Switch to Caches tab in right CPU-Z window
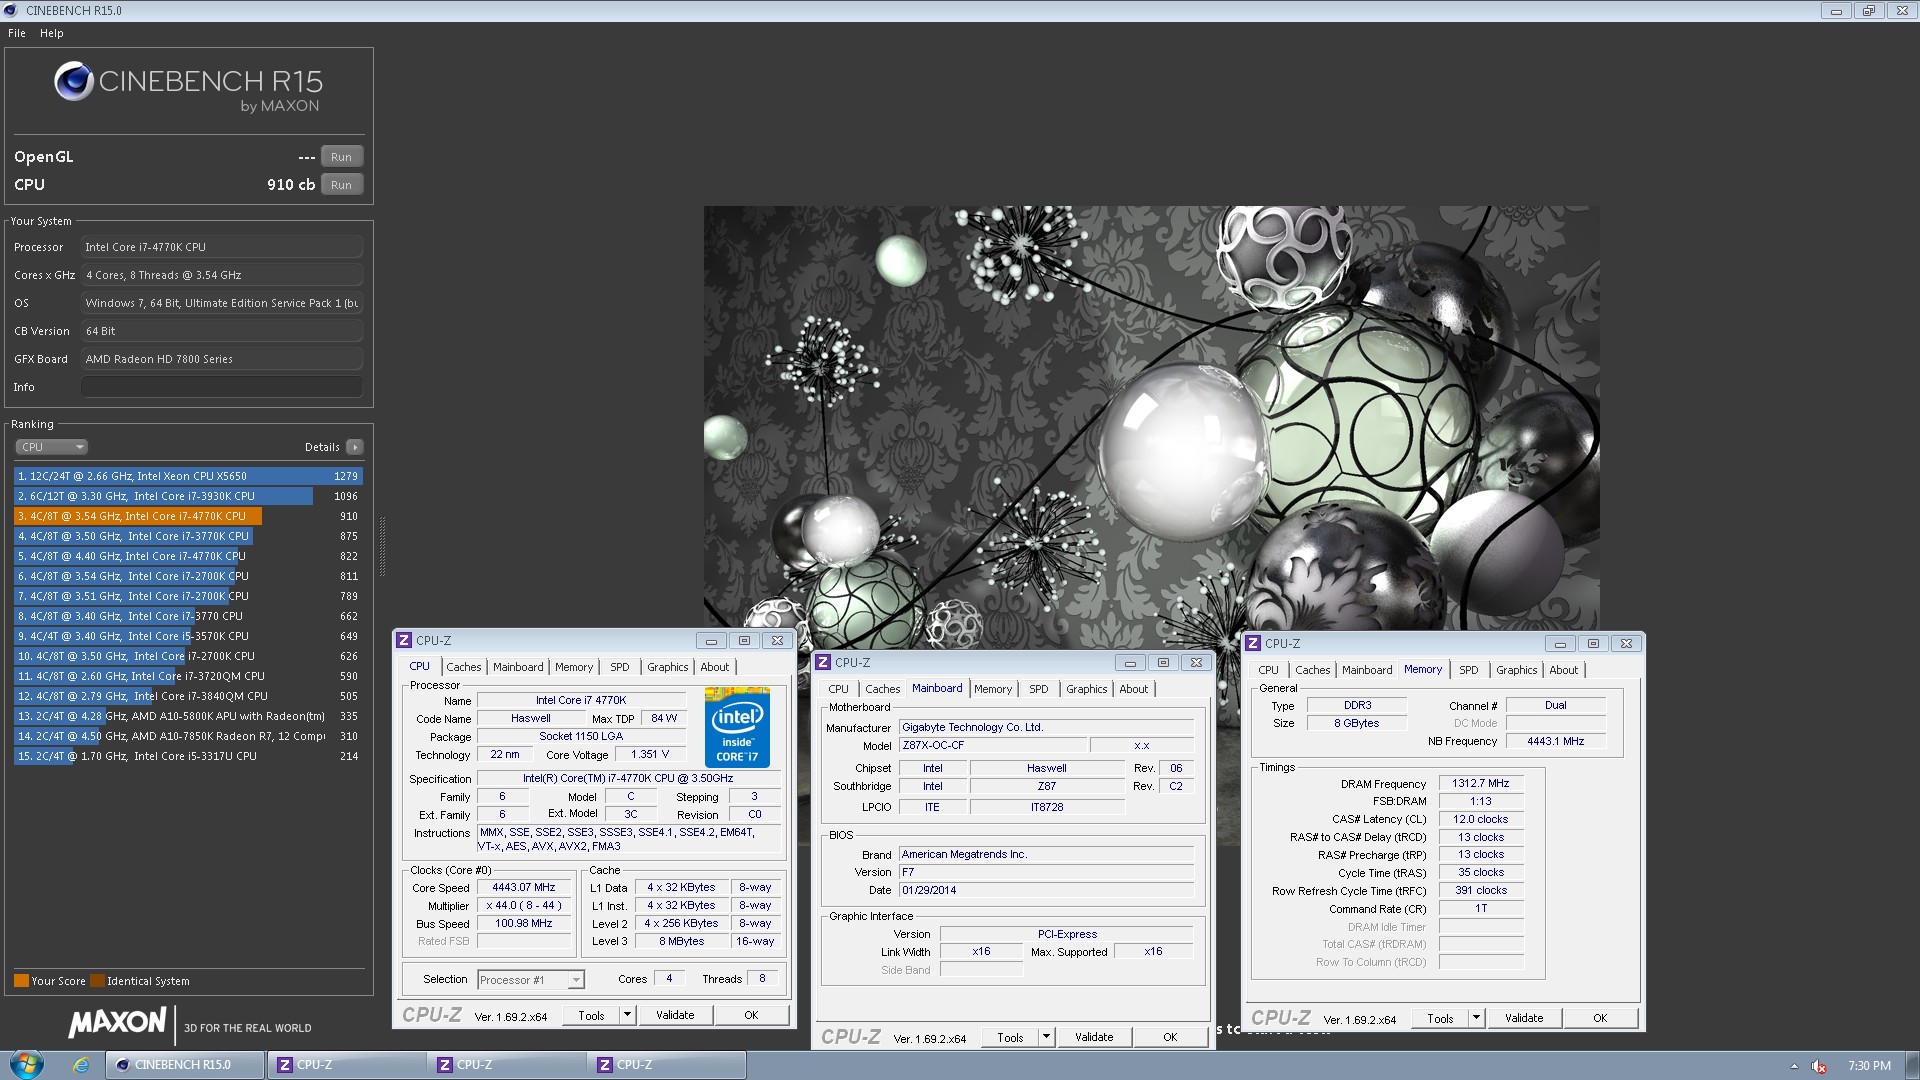The image size is (1920, 1080). point(1312,670)
